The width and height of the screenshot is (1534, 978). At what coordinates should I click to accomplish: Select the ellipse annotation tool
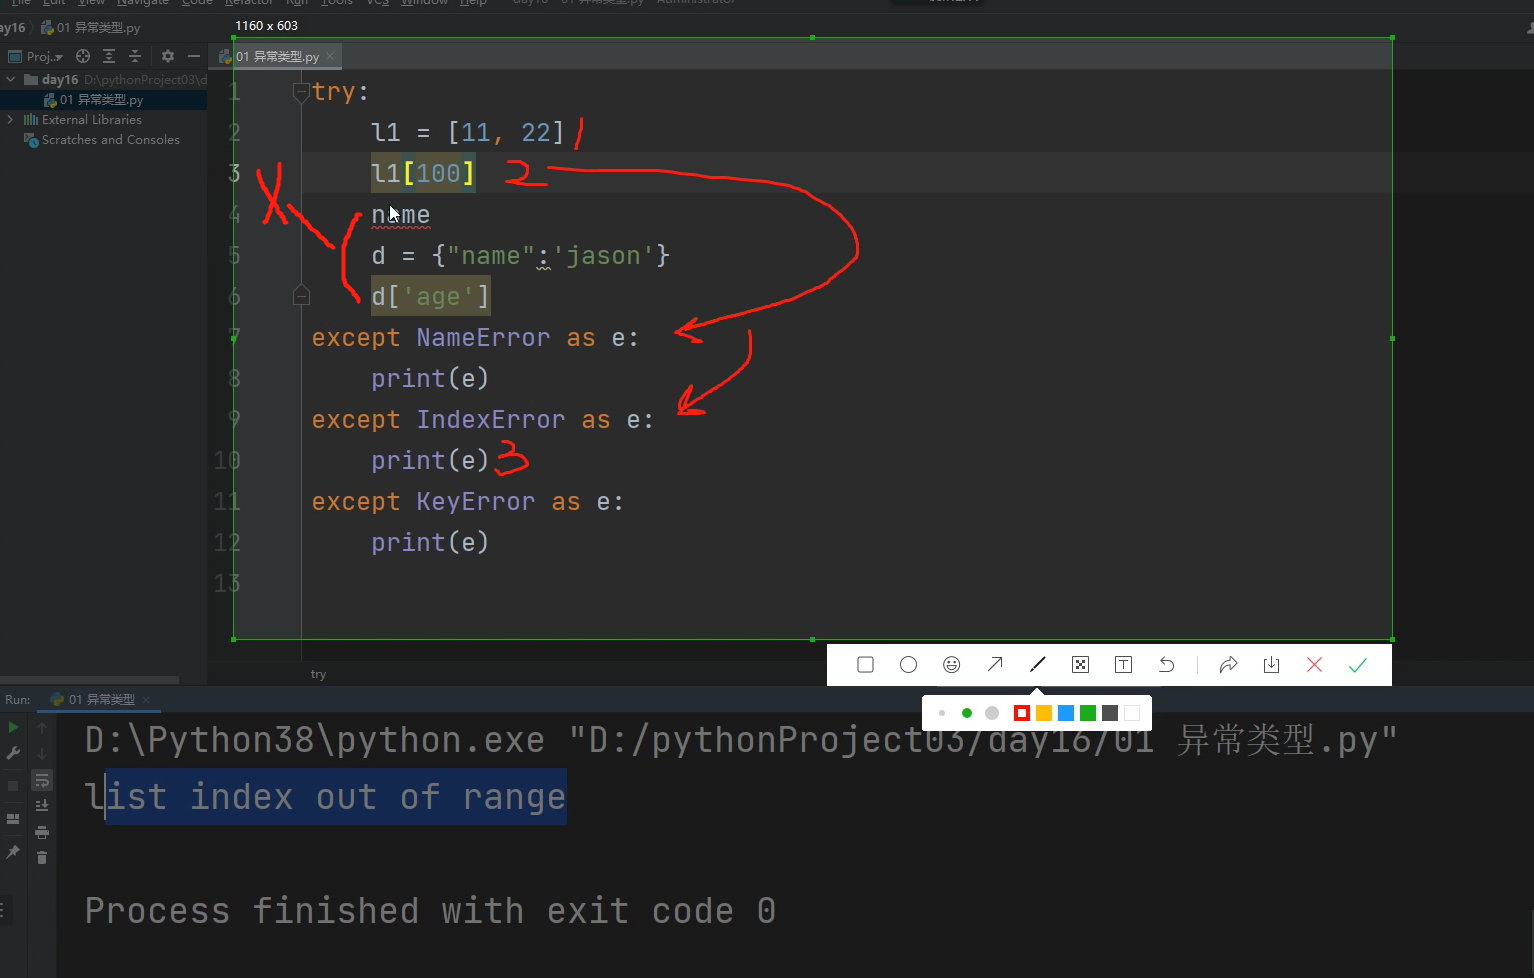coord(908,665)
